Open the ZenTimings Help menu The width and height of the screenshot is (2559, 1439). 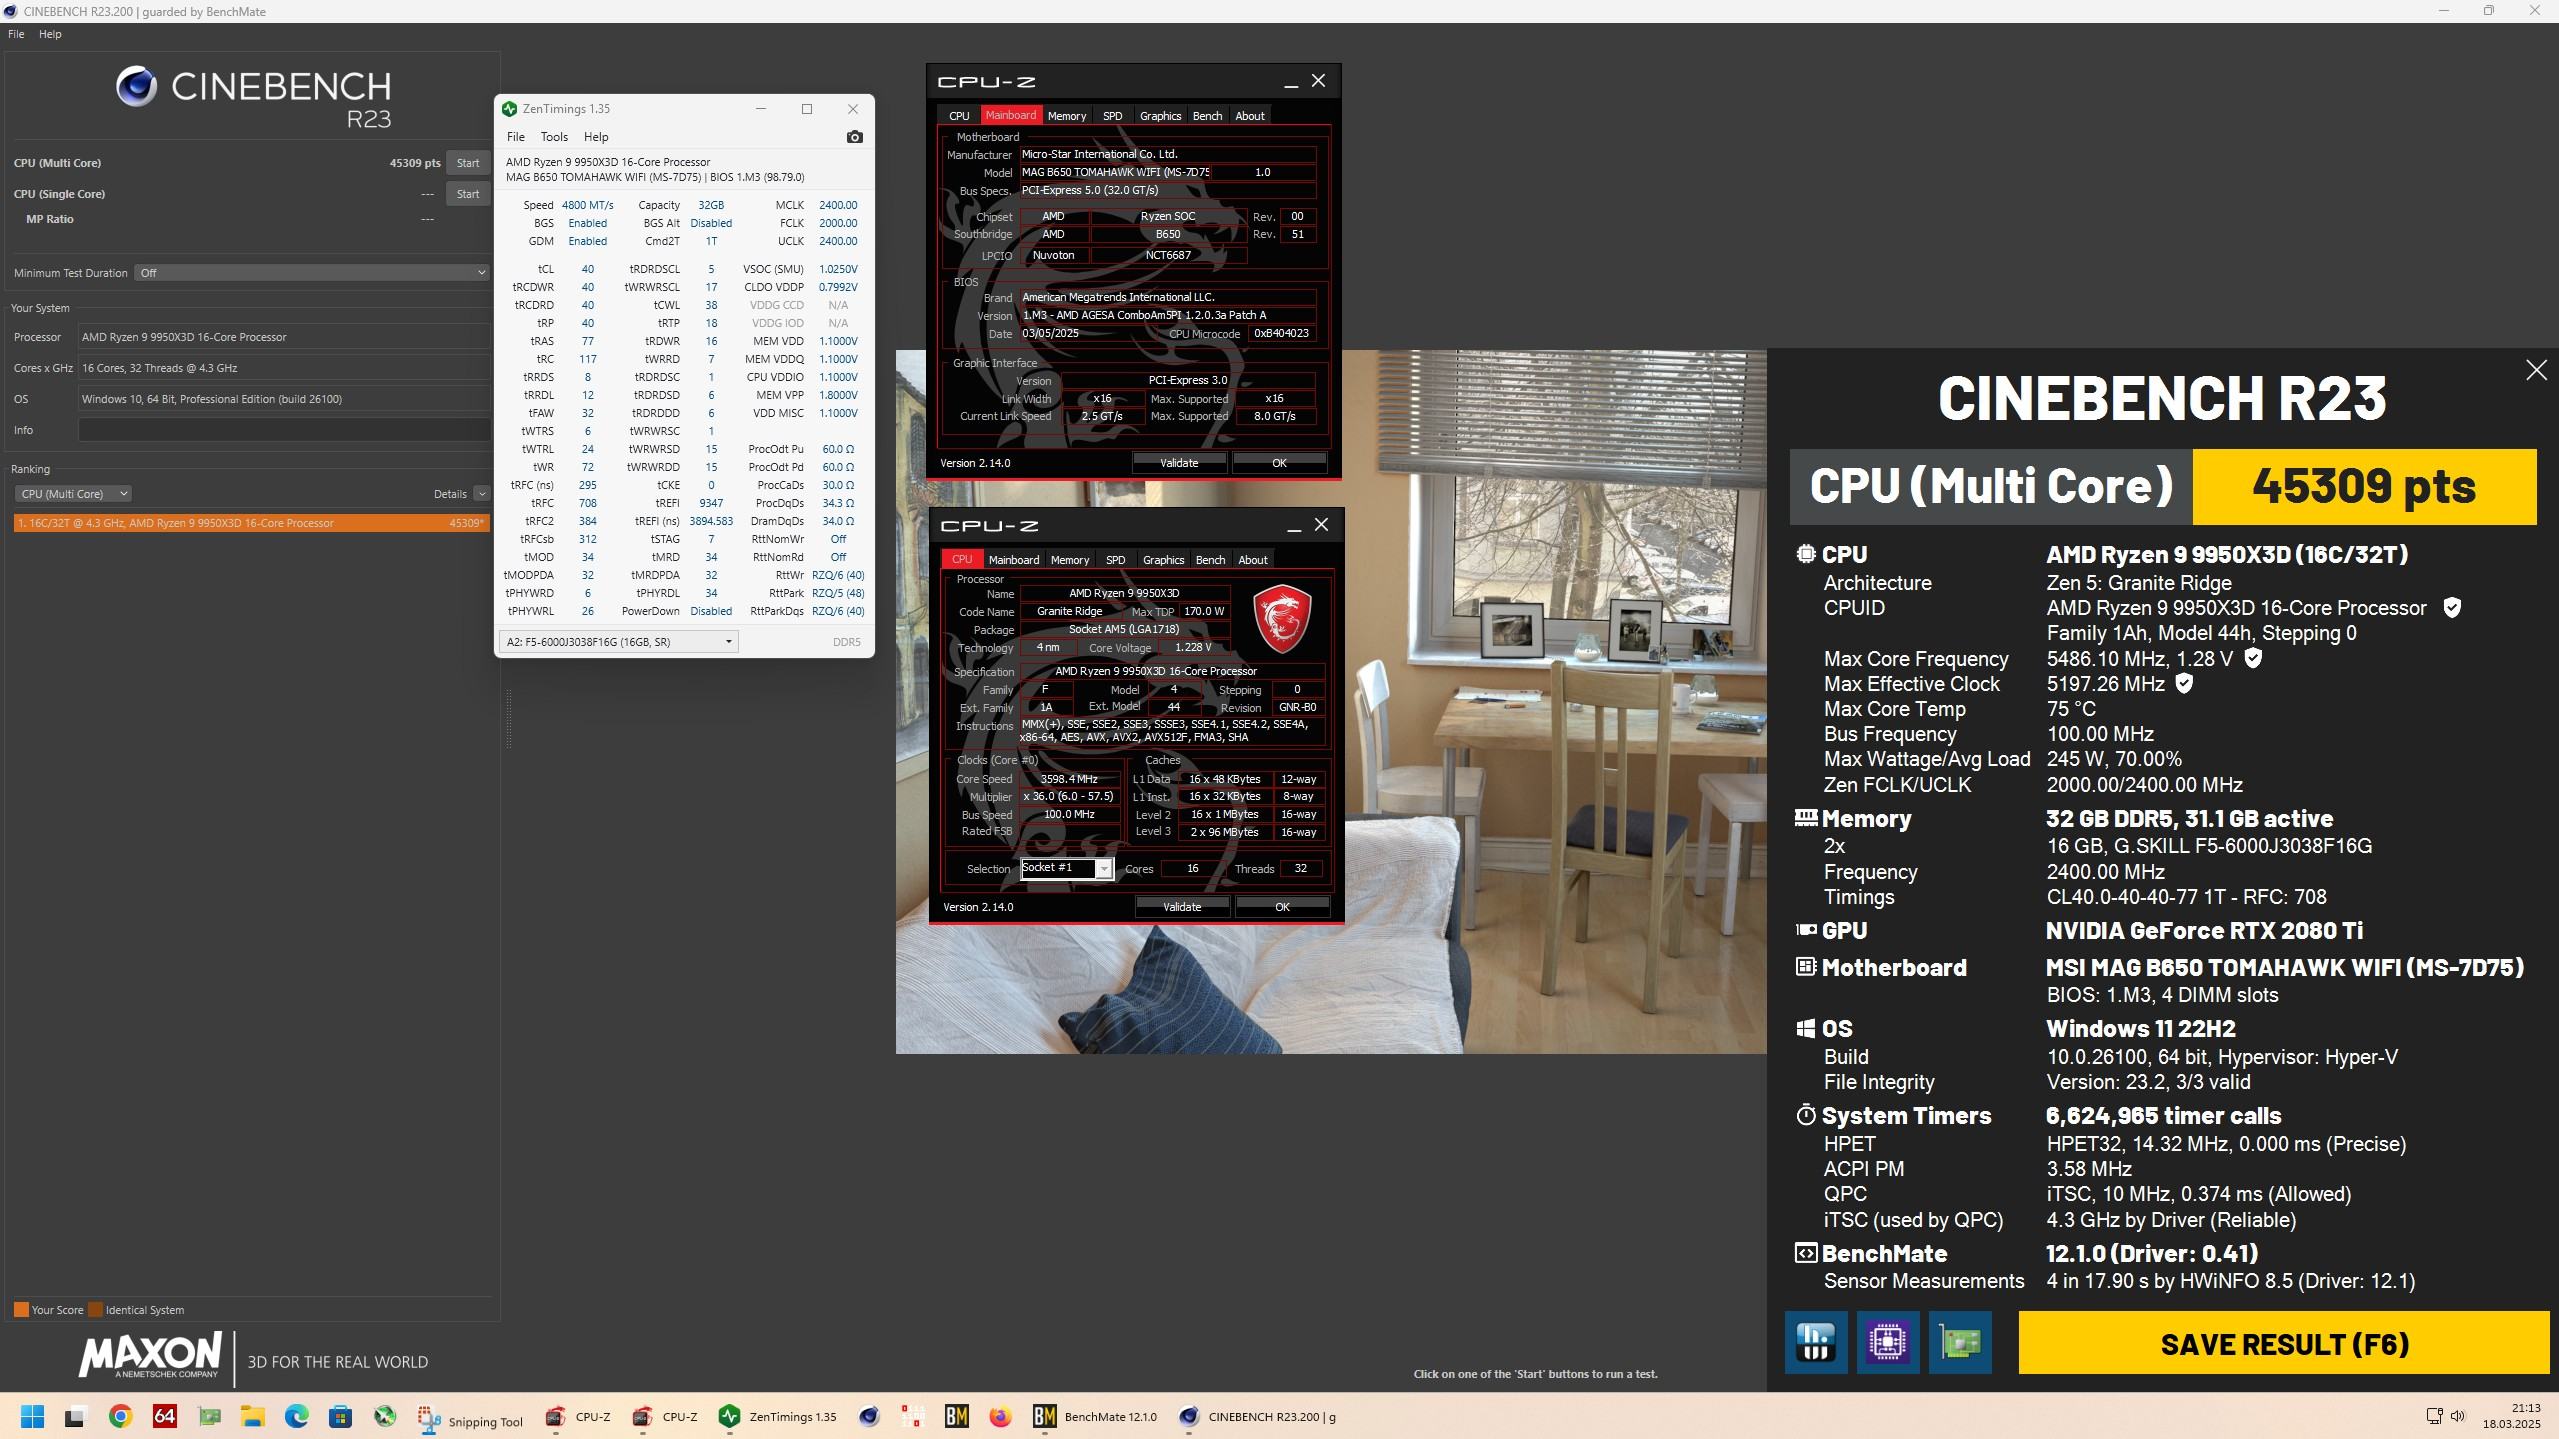point(596,137)
